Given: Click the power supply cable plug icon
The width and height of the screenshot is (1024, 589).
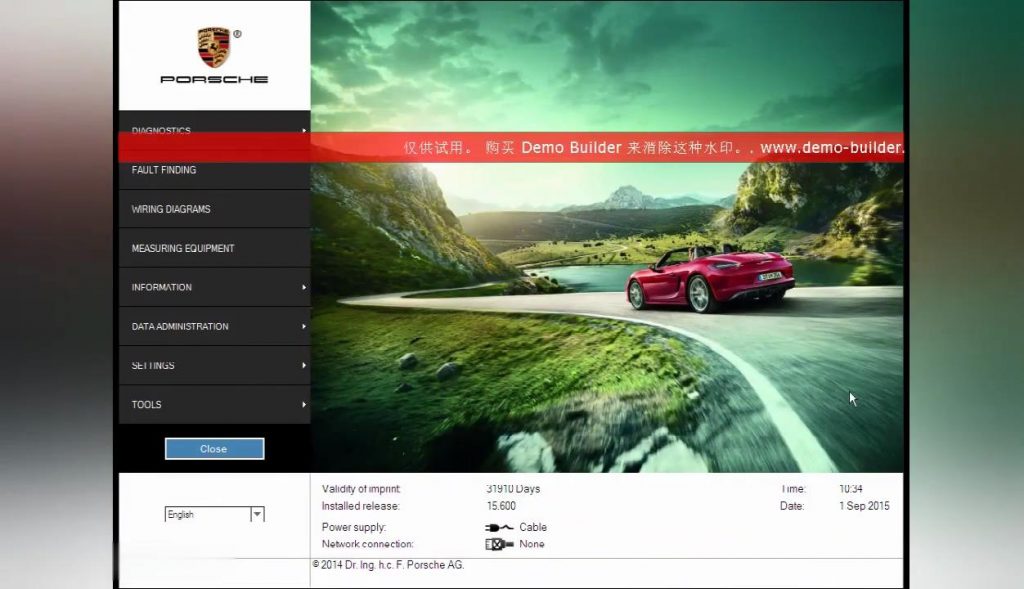Looking at the screenshot, I should [499, 527].
